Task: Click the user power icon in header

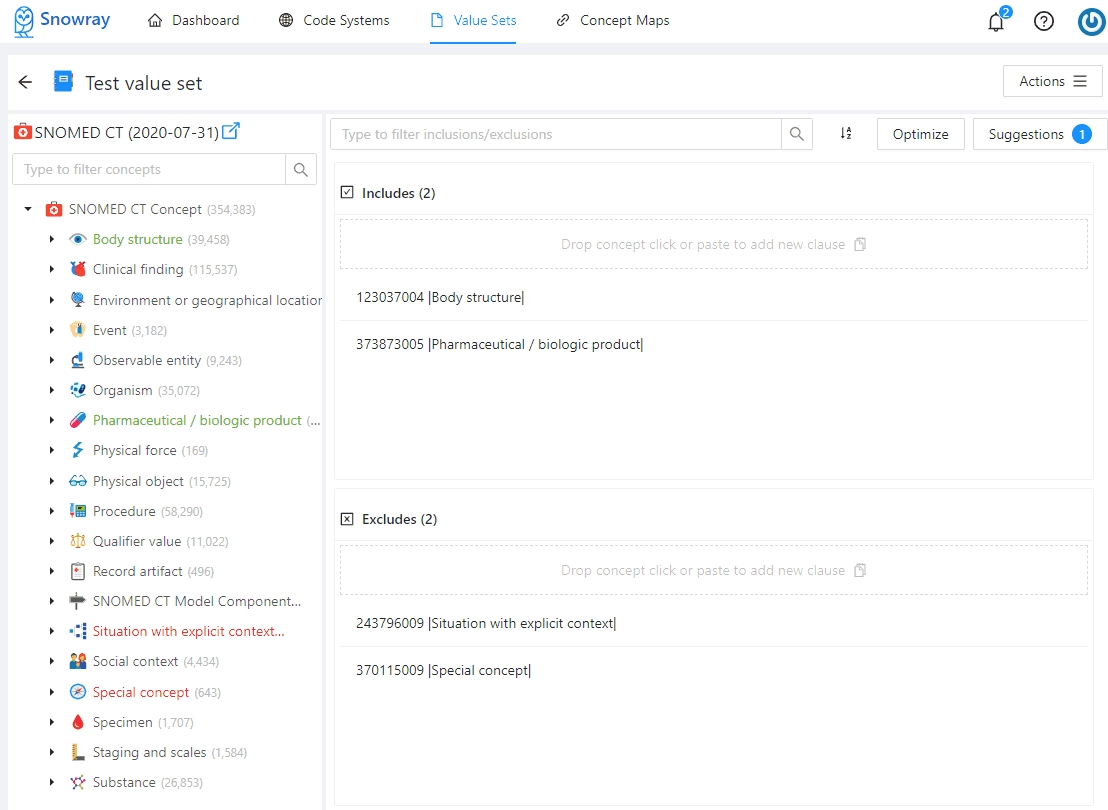Action: (1091, 21)
